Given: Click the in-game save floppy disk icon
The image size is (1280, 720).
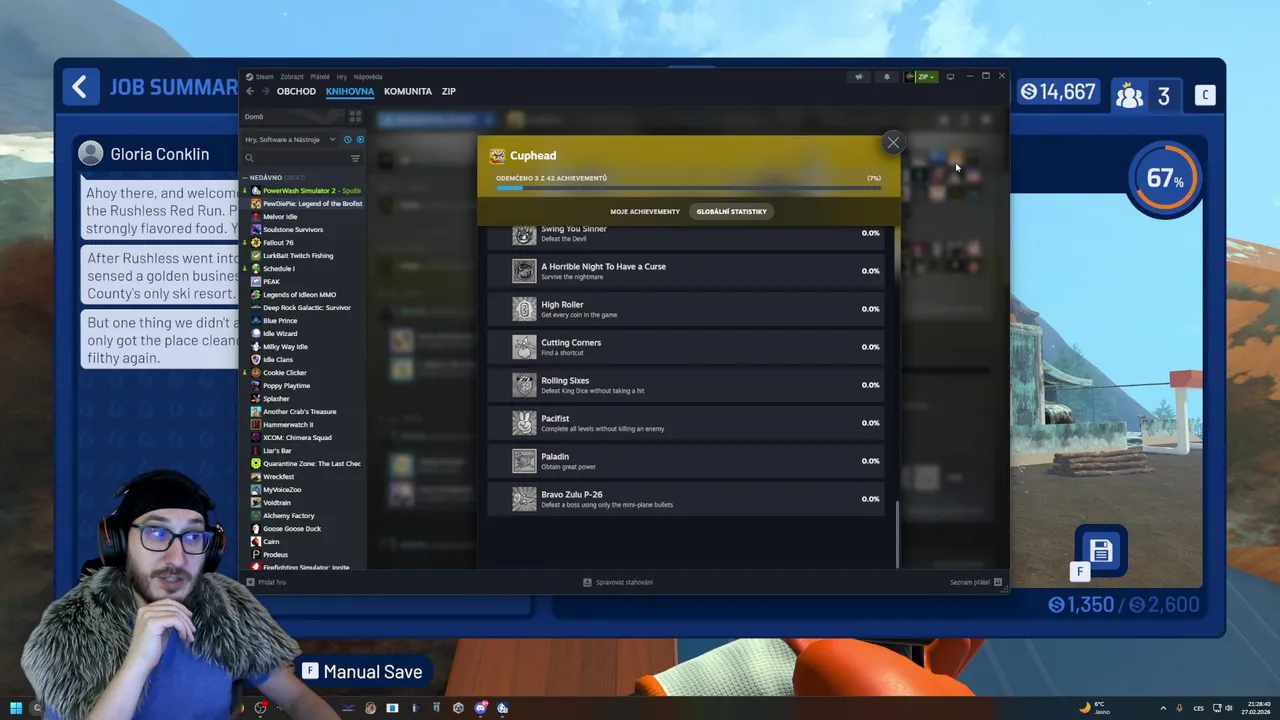Looking at the screenshot, I should click(1101, 551).
